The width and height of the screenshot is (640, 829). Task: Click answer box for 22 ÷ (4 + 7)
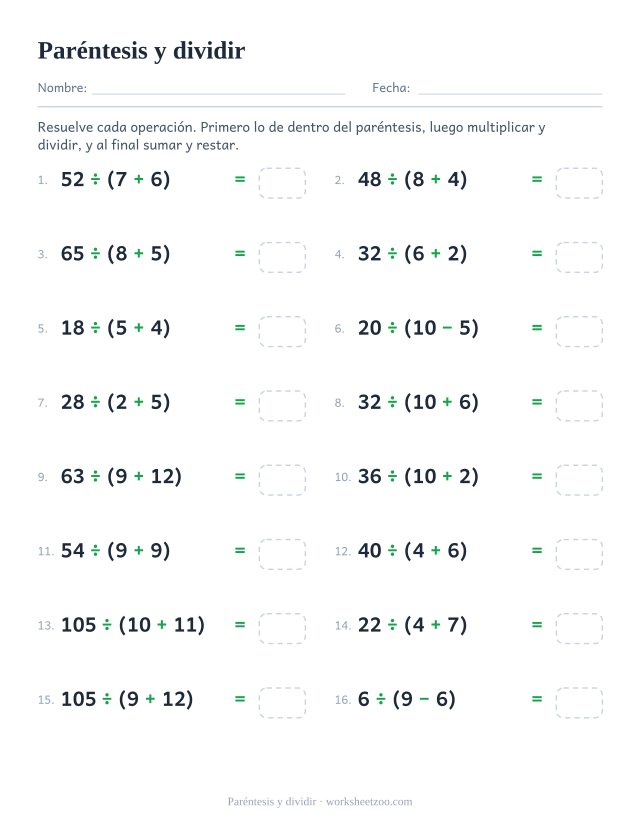[579, 629]
